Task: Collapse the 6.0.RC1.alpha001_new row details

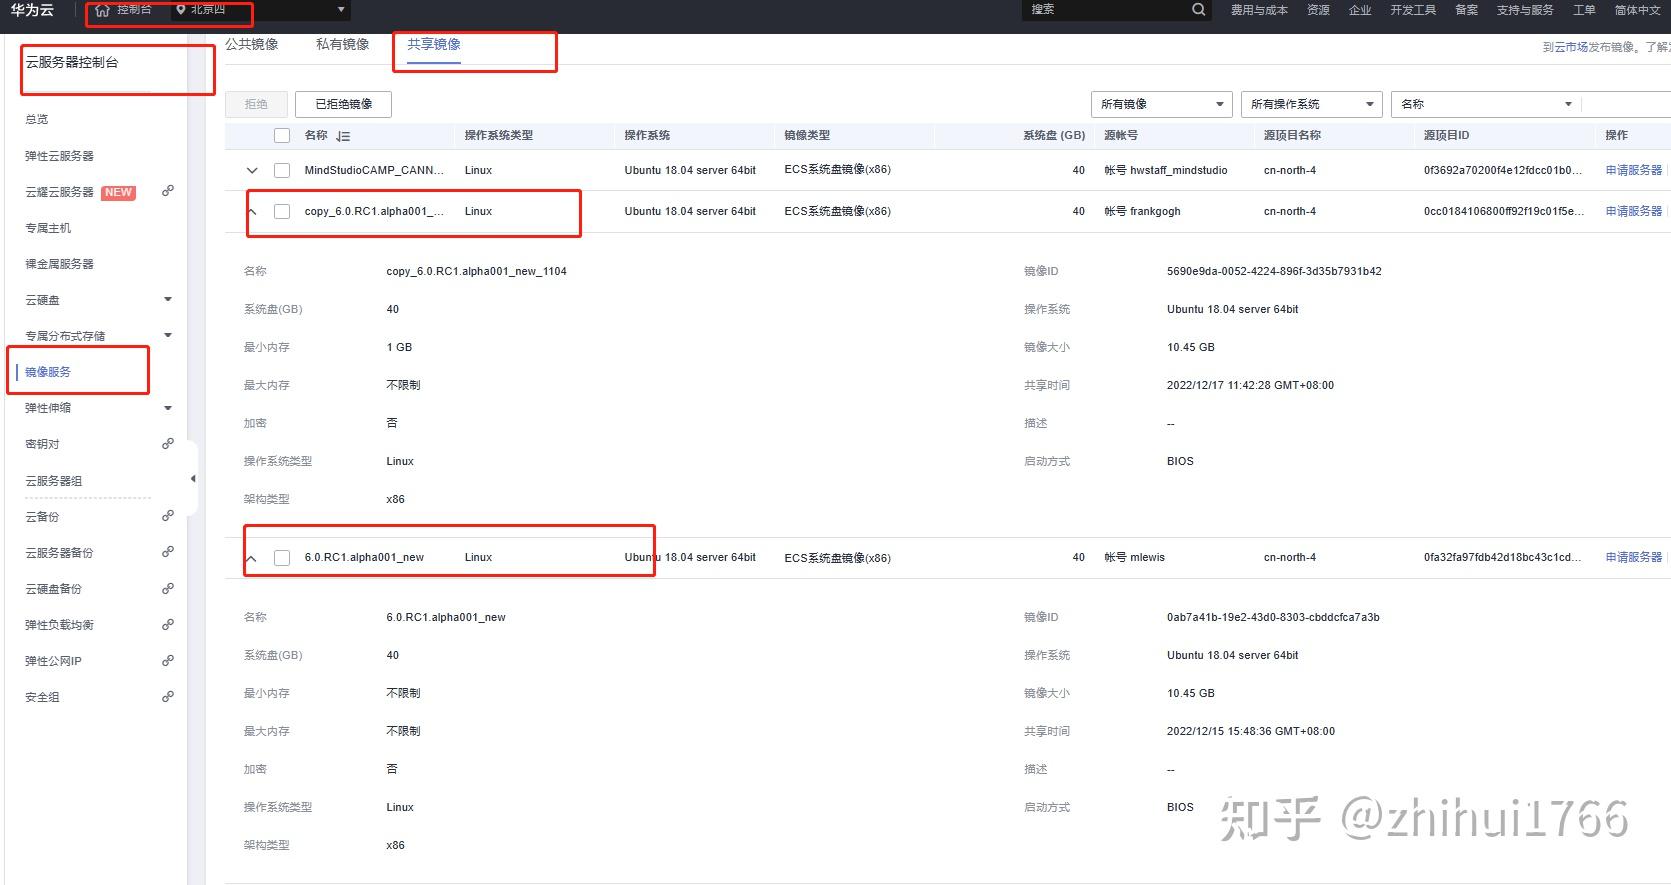Action: (252, 558)
